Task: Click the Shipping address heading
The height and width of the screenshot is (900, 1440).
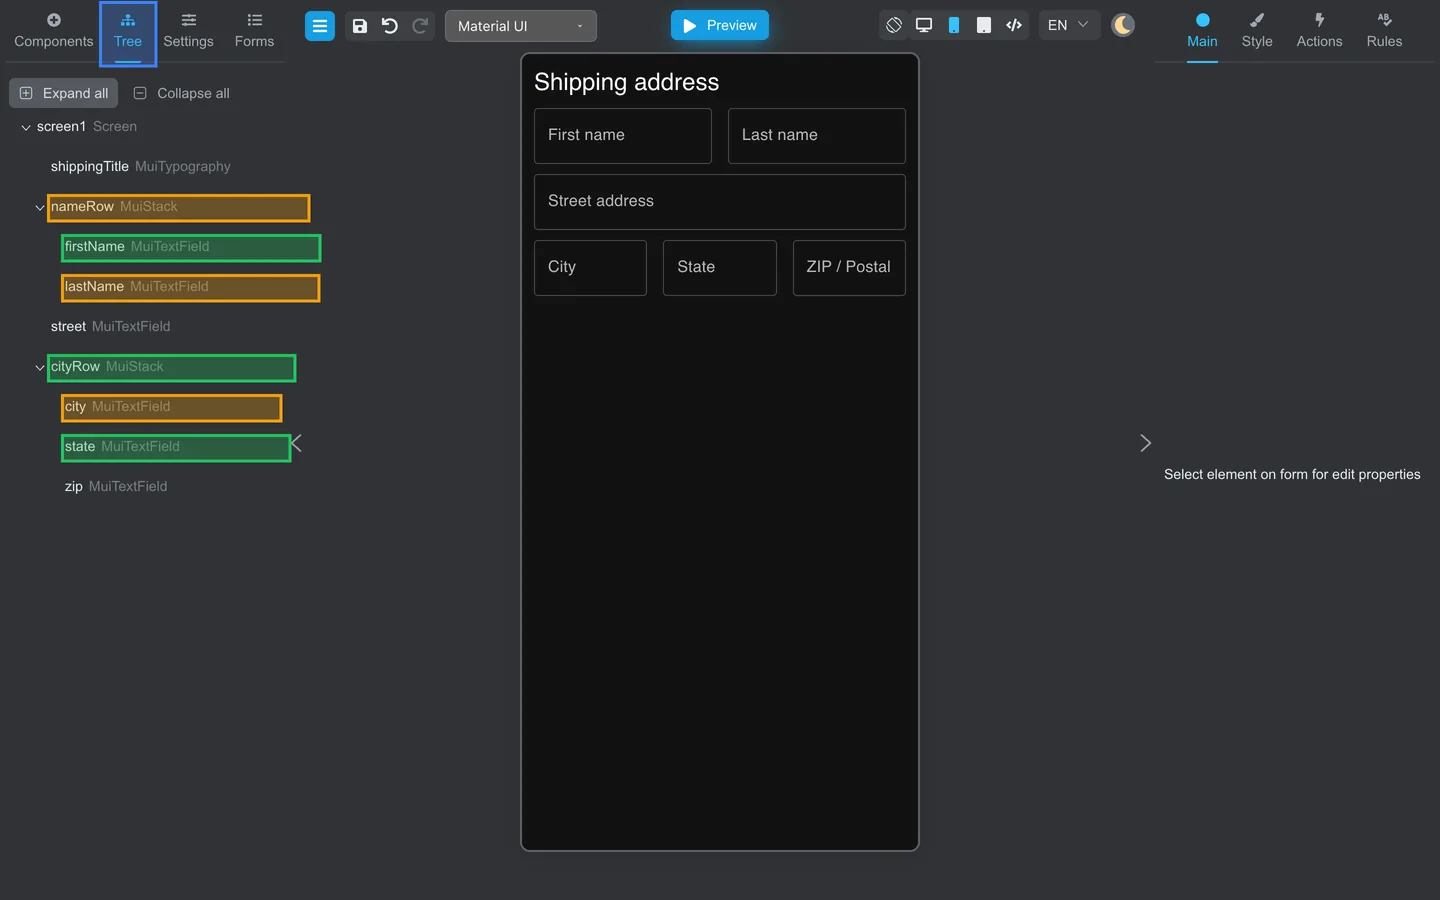Action: point(627,82)
